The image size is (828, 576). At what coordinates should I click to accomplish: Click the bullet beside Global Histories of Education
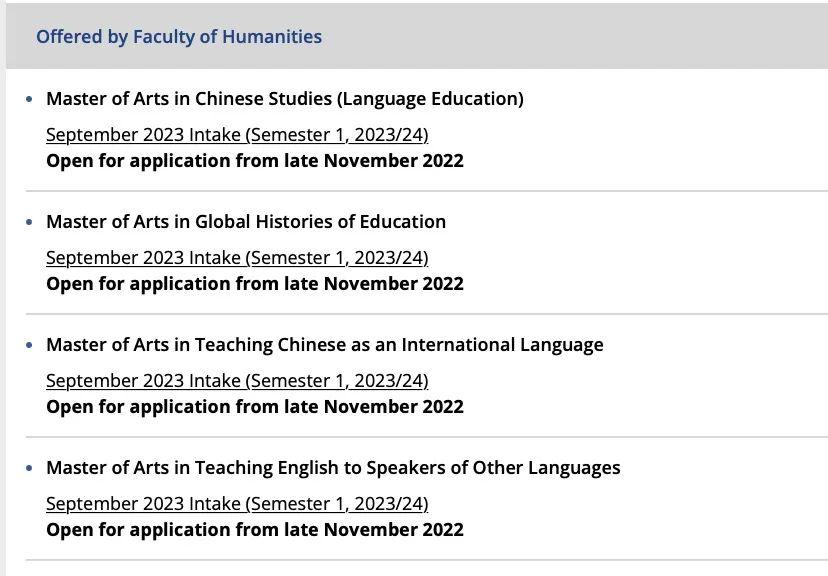(29, 222)
